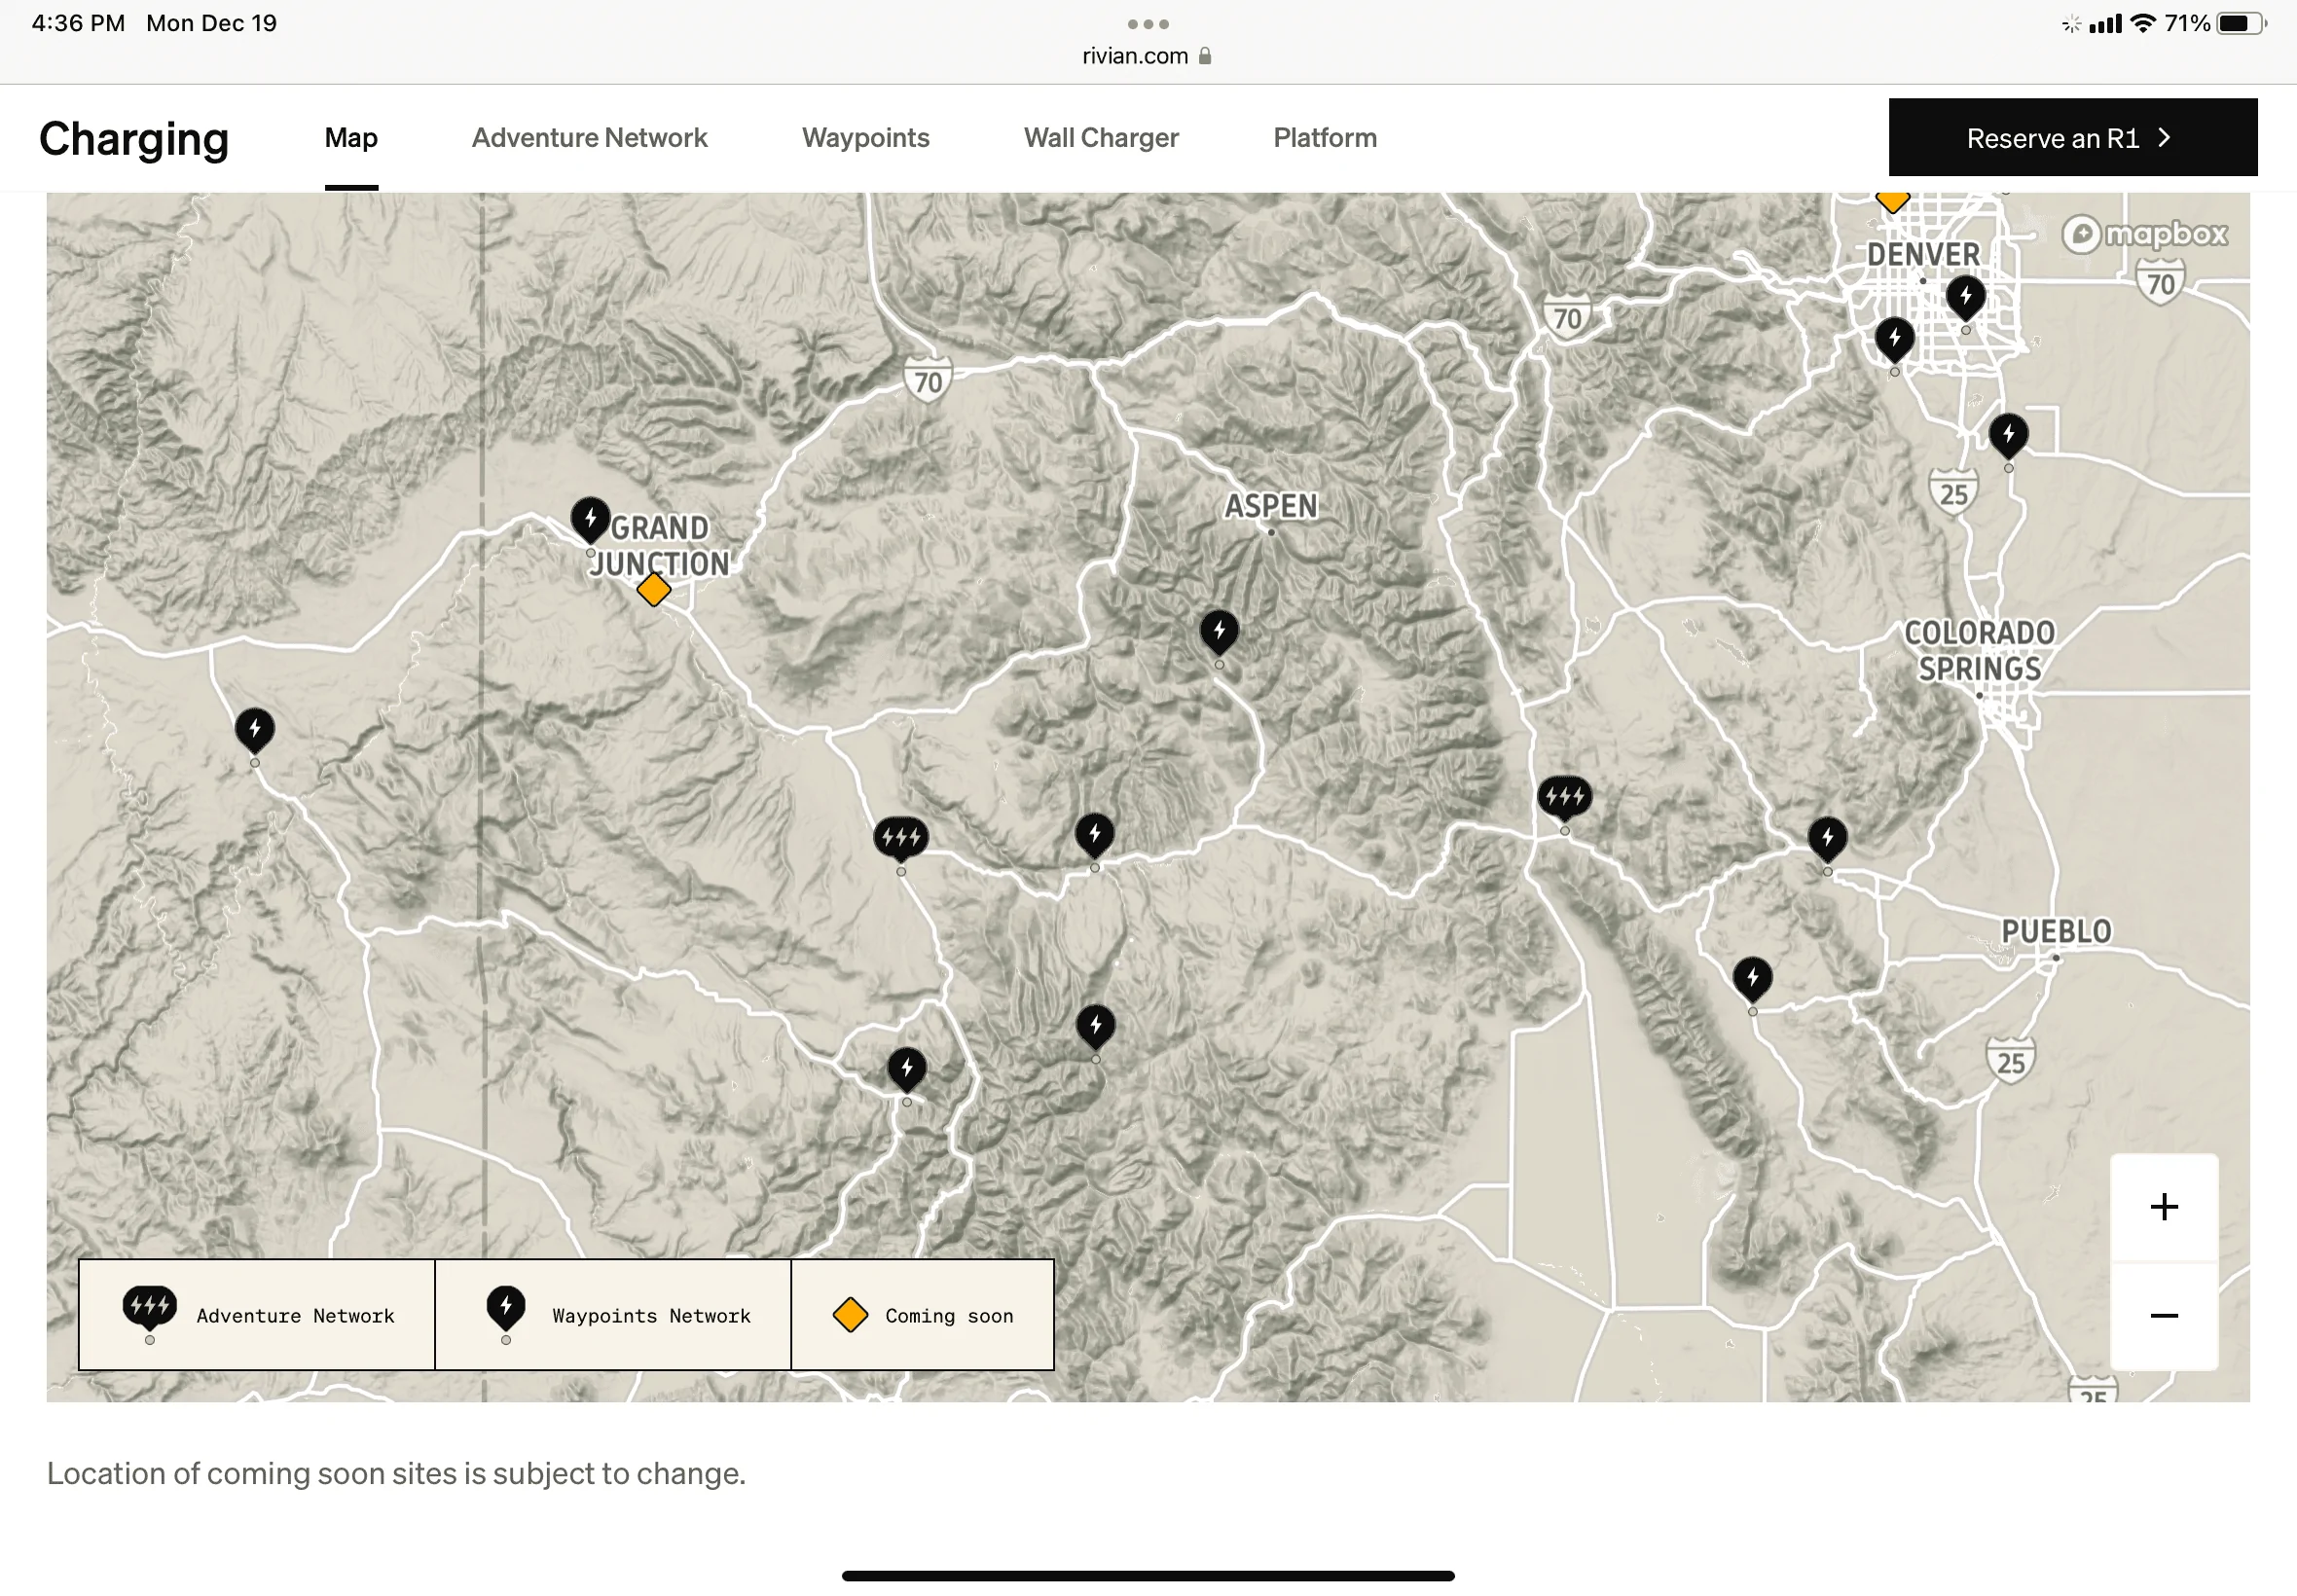Tap the 4:36 PM clock in status bar
Screen dimensions: 2297x1596
[78, 23]
